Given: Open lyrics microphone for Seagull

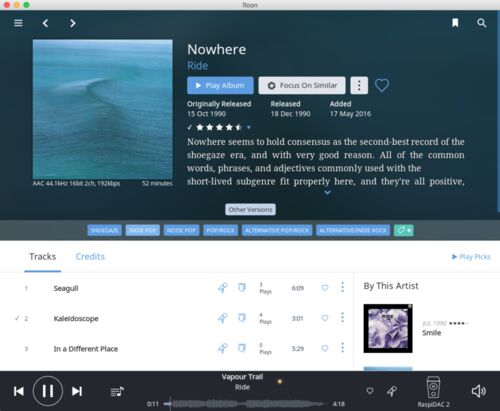Looking at the screenshot, I should (223, 288).
